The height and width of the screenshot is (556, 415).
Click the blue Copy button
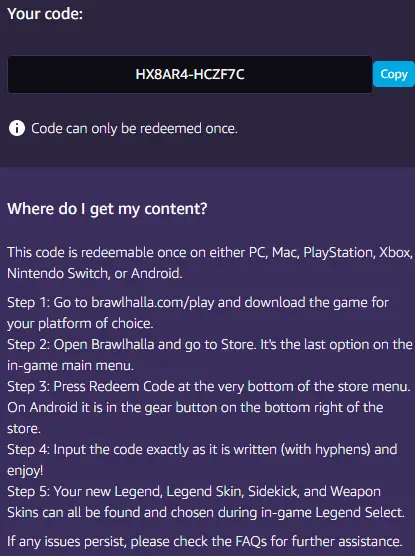[x=394, y=74]
